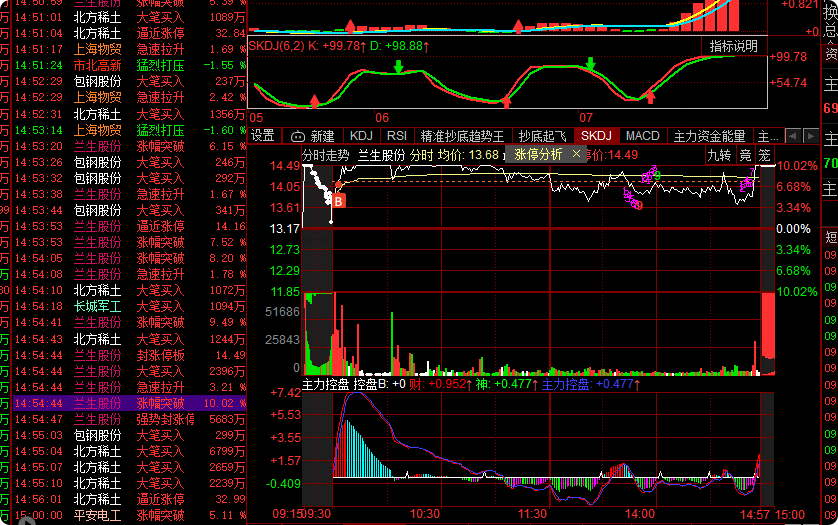Select 14:54:47 兰生股份 强势封涨停 row
The image size is (838, 525).
click(130, 419)
